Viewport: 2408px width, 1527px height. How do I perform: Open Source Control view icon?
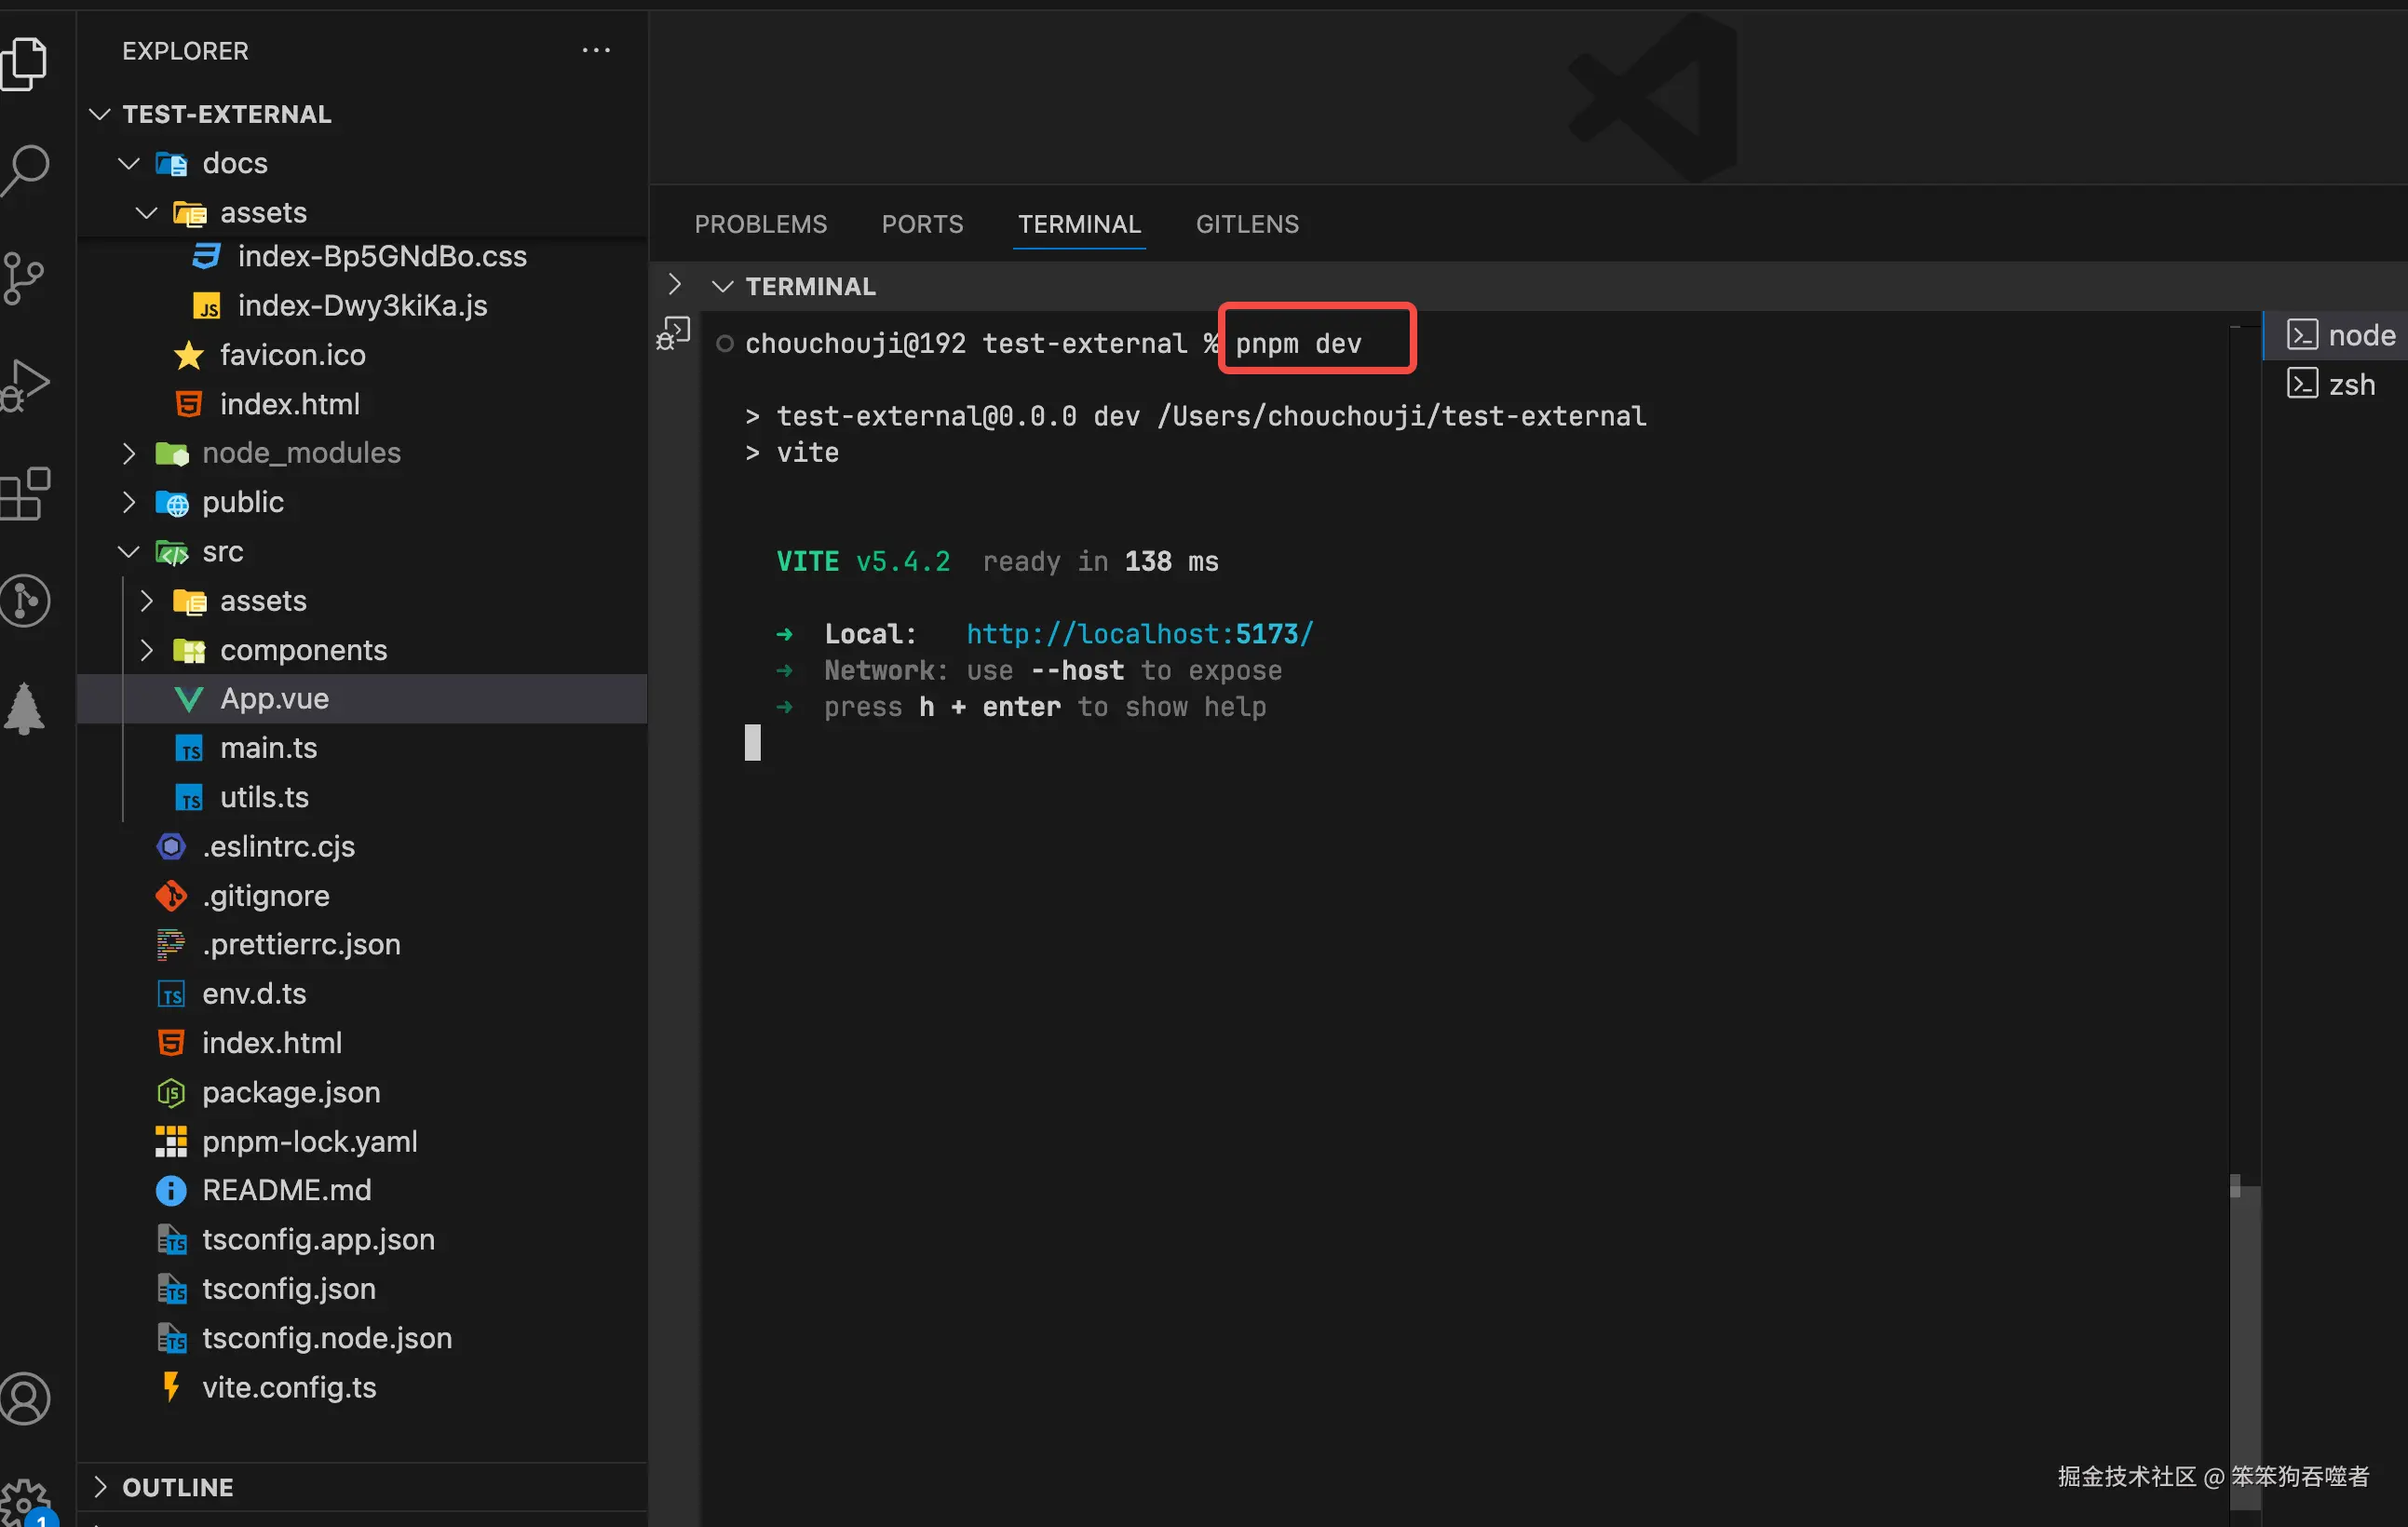pyautogui.click(x=24, y=278)
